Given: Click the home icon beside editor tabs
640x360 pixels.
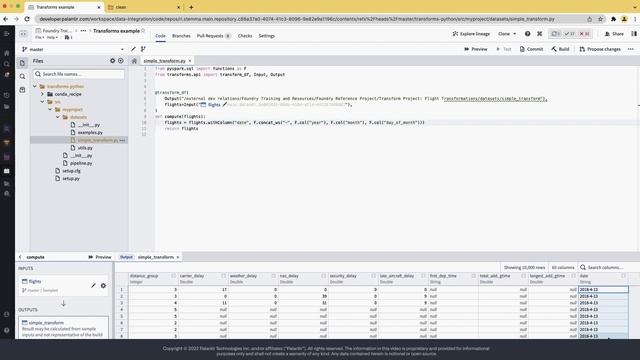Looking at the screenshot, I should click(x=134, y=61).
